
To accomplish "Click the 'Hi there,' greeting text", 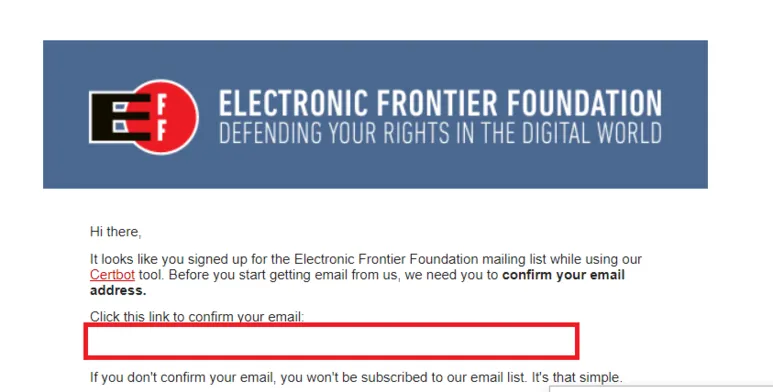I will tap(115, 232).
